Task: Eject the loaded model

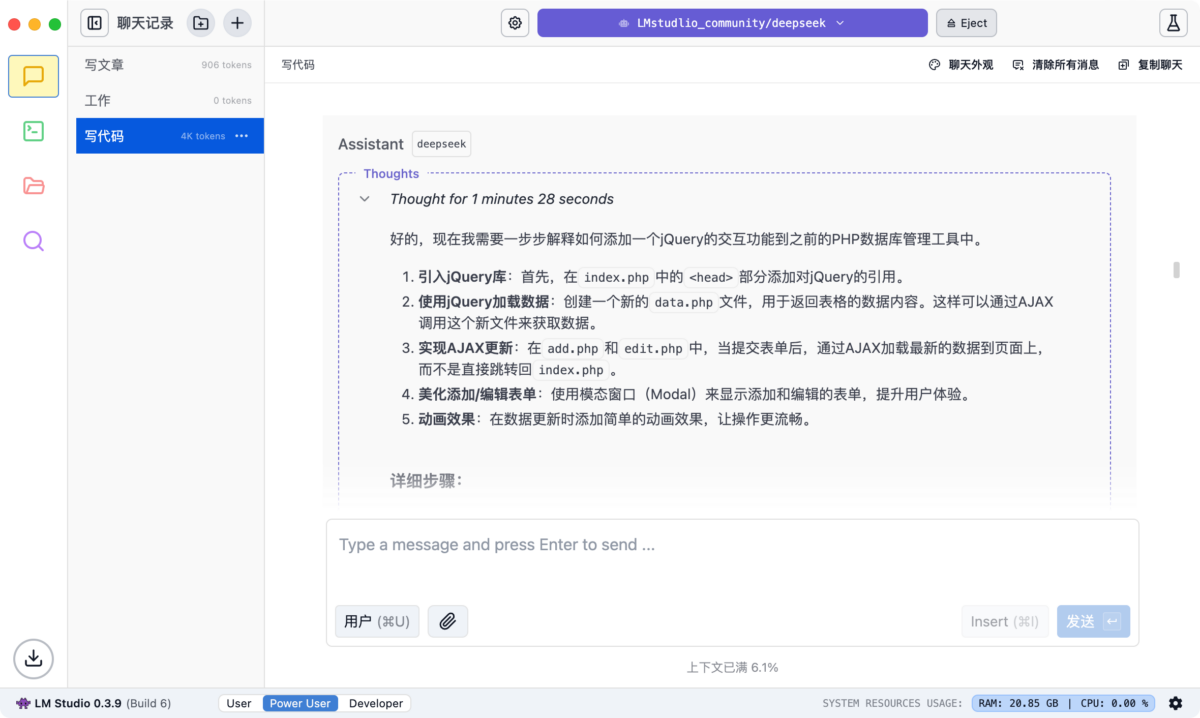Action: pos(966,23)
